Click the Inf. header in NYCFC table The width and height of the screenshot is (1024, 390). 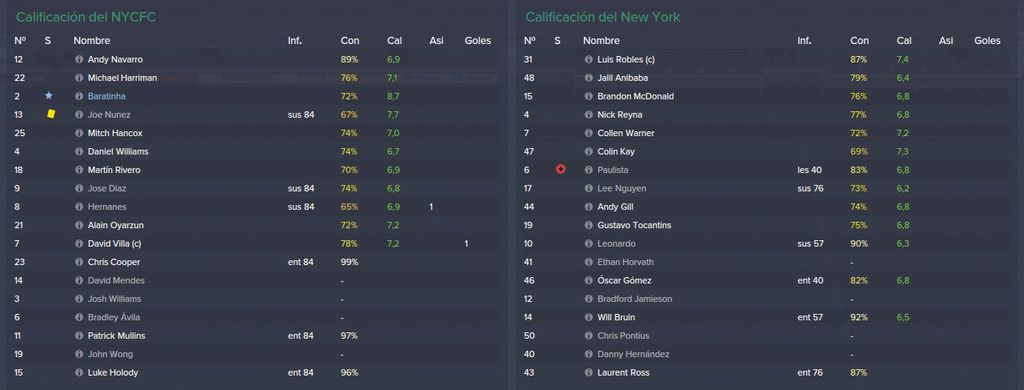click(x=295, y=41)
